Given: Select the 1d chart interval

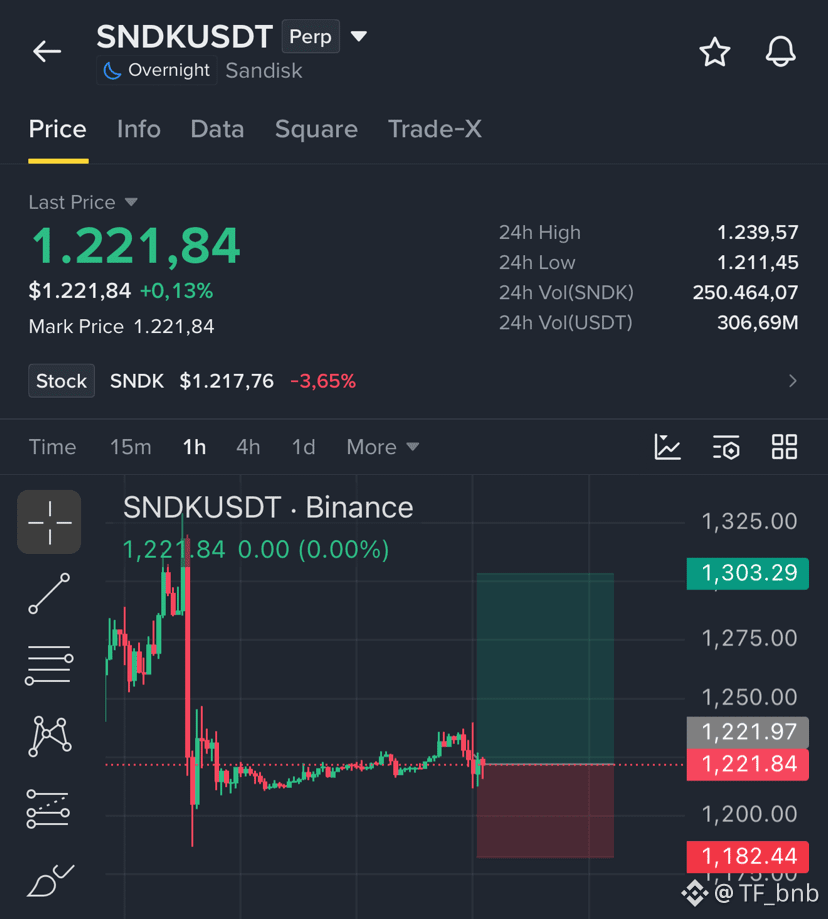Looking at the screenshot, I should (x=304, y=447).
